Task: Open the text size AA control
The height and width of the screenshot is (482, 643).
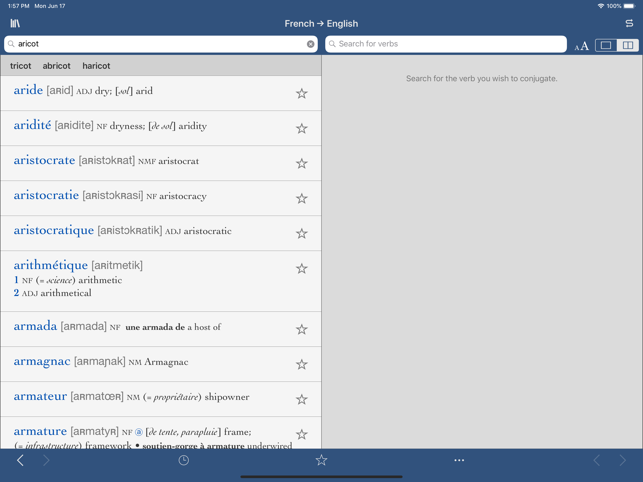Action: [581, 46]
